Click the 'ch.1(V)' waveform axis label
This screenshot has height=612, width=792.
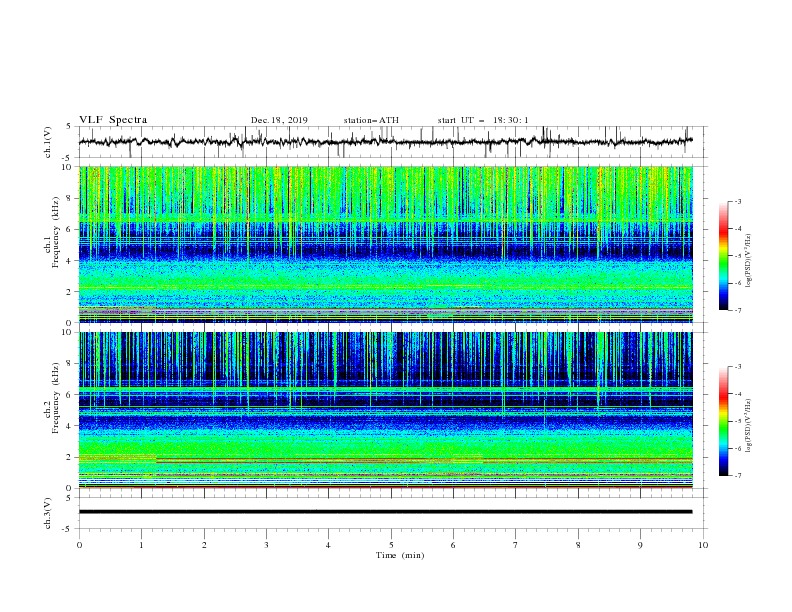pyautogui.click(x=48, y=142)
